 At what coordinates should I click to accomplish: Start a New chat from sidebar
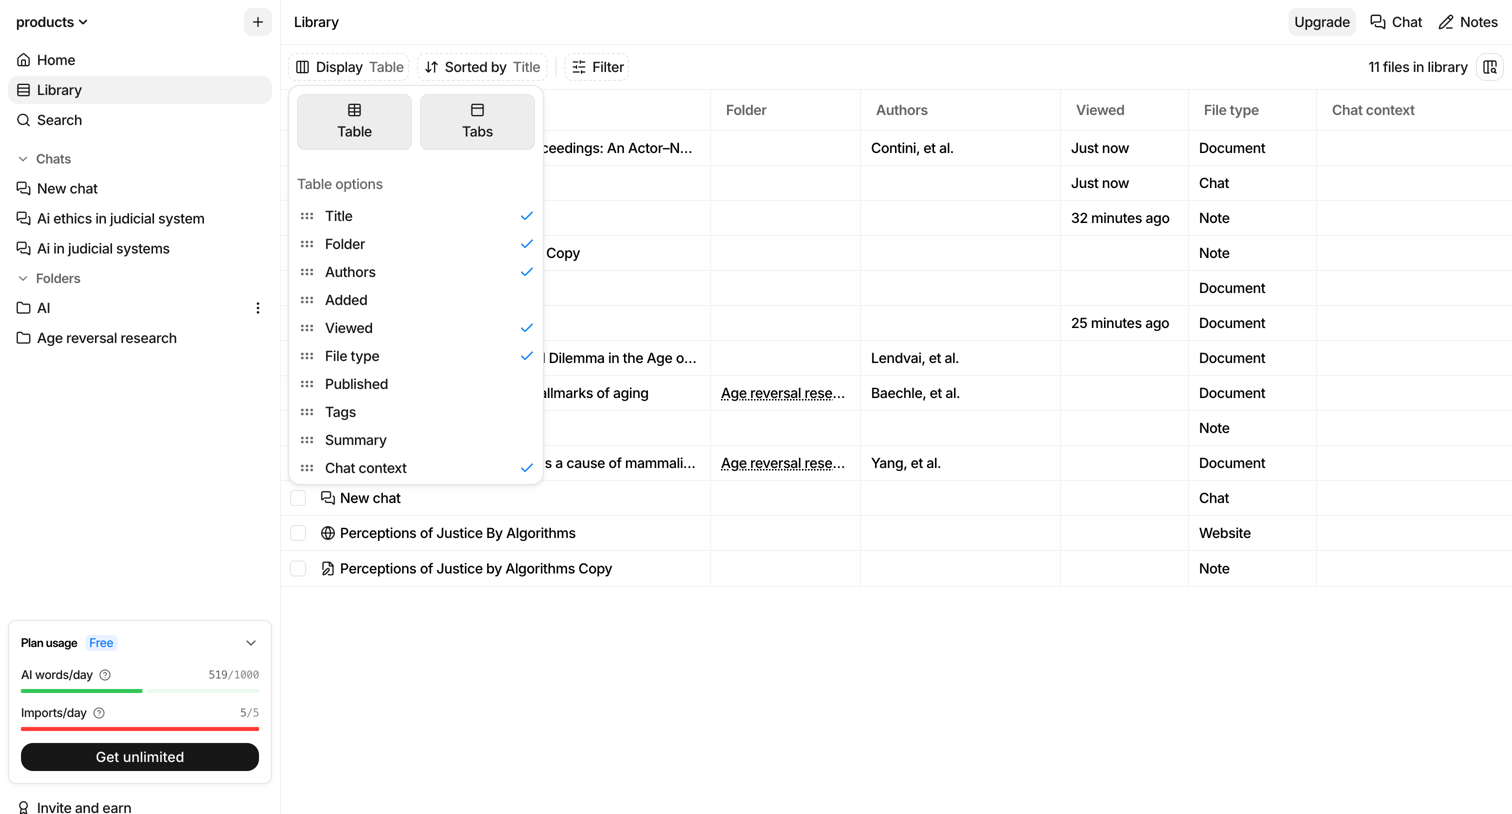(x=140, y=188)
